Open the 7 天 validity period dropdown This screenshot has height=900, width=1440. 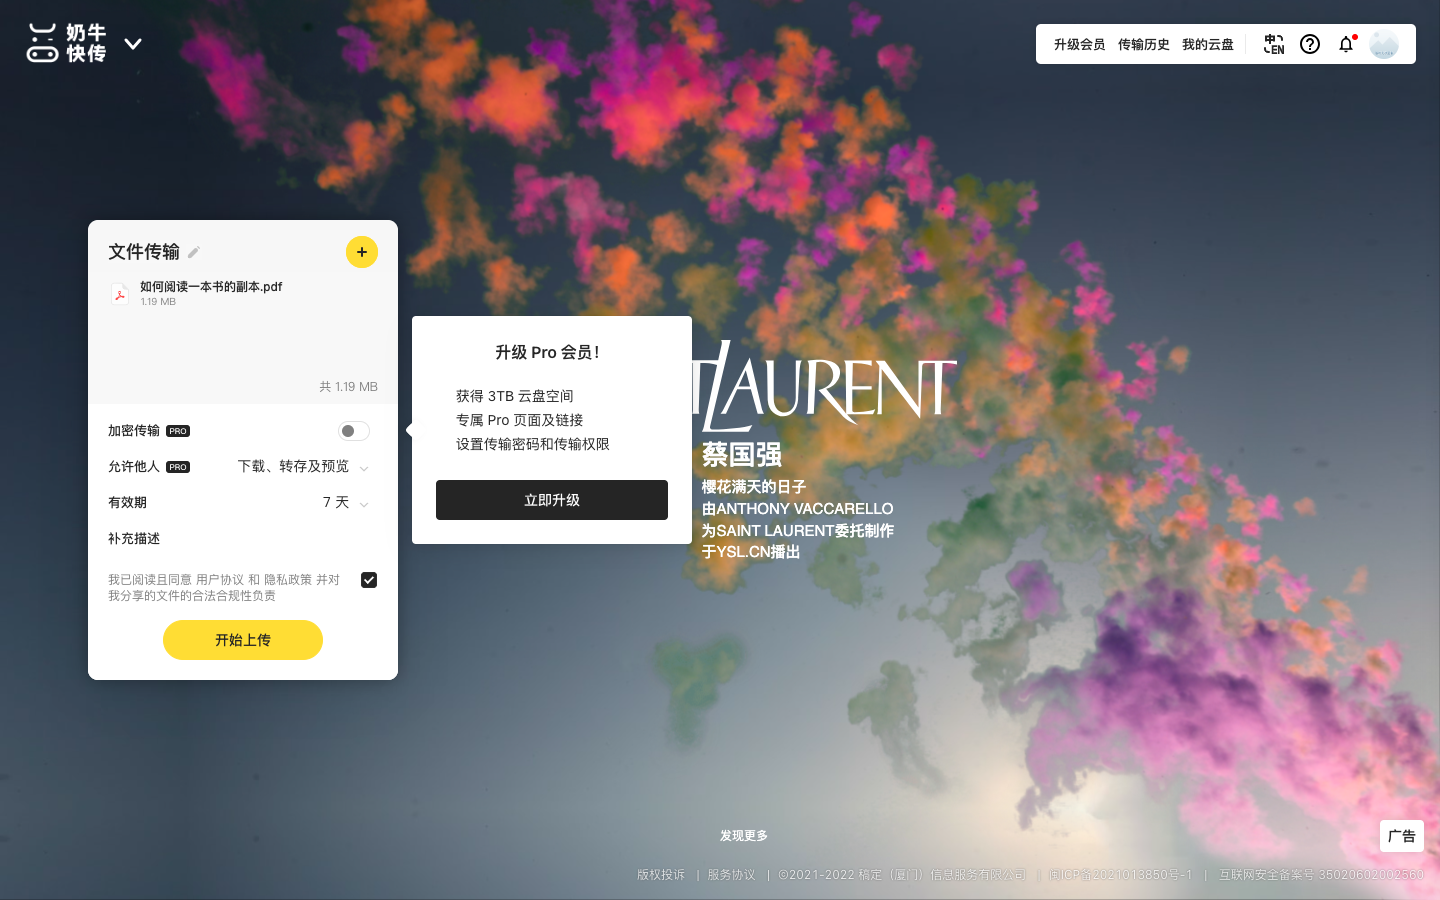[x=346, y=503]
